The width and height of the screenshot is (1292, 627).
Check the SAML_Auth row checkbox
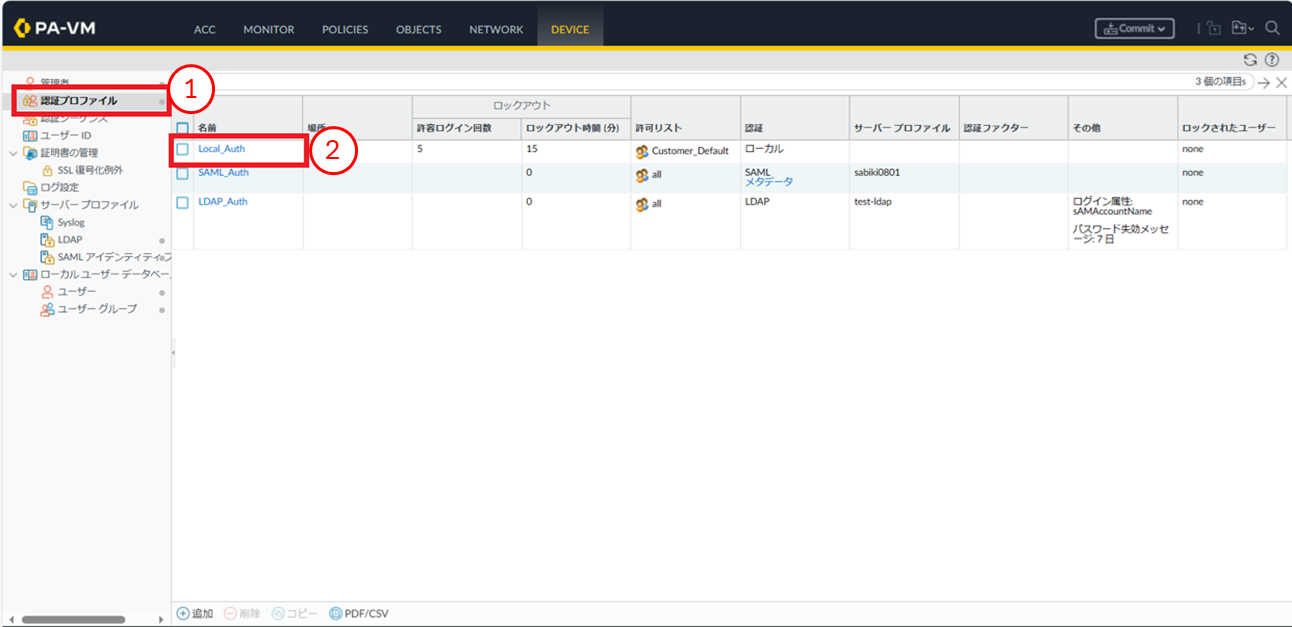tap(182, 173)
